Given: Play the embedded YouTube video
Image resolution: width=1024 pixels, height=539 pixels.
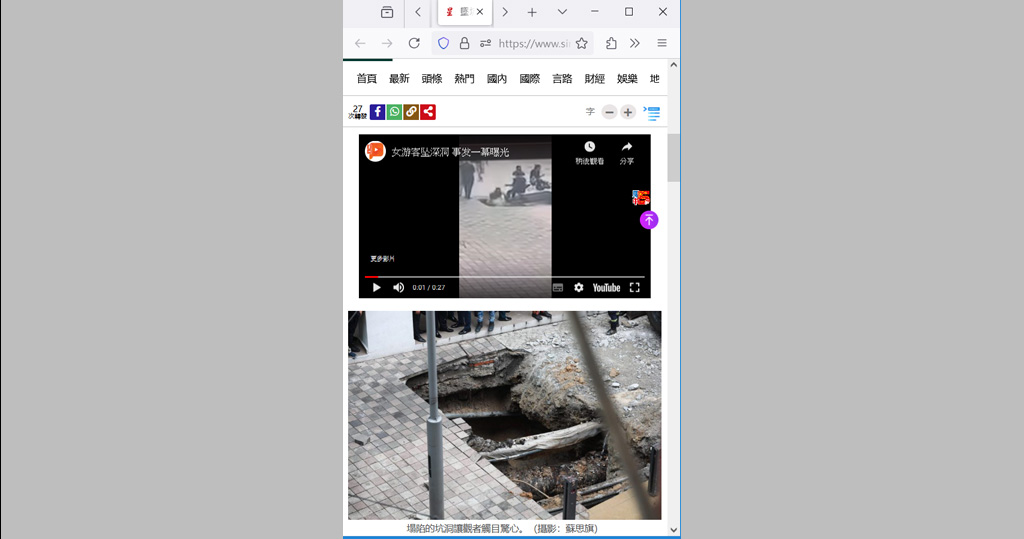Looking at the screenshot, I should (x=377, y=288).
